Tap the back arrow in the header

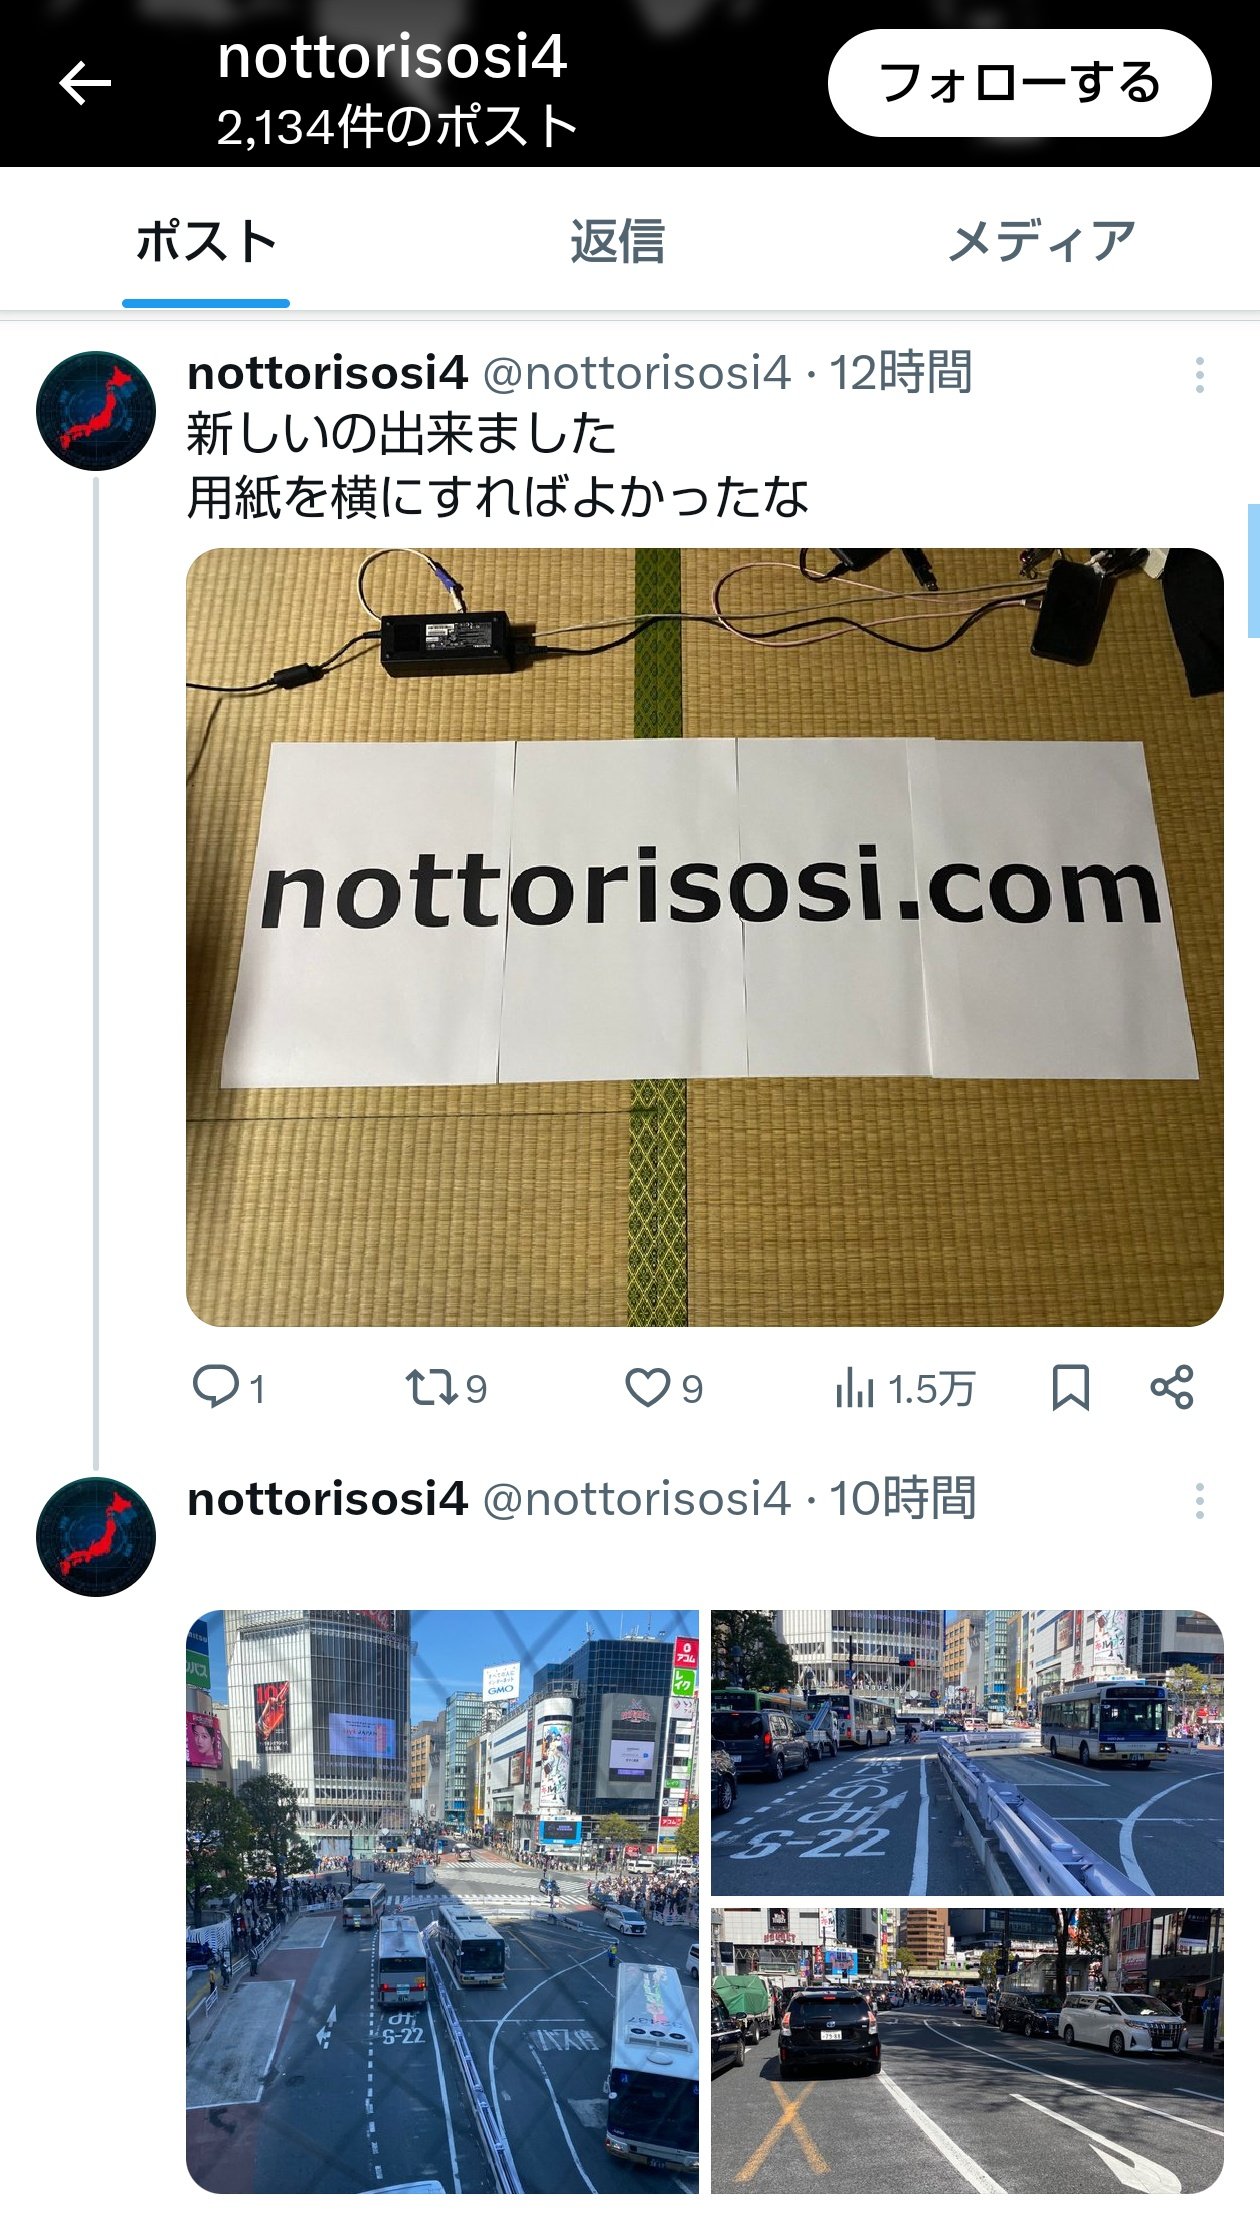point(85,83)
